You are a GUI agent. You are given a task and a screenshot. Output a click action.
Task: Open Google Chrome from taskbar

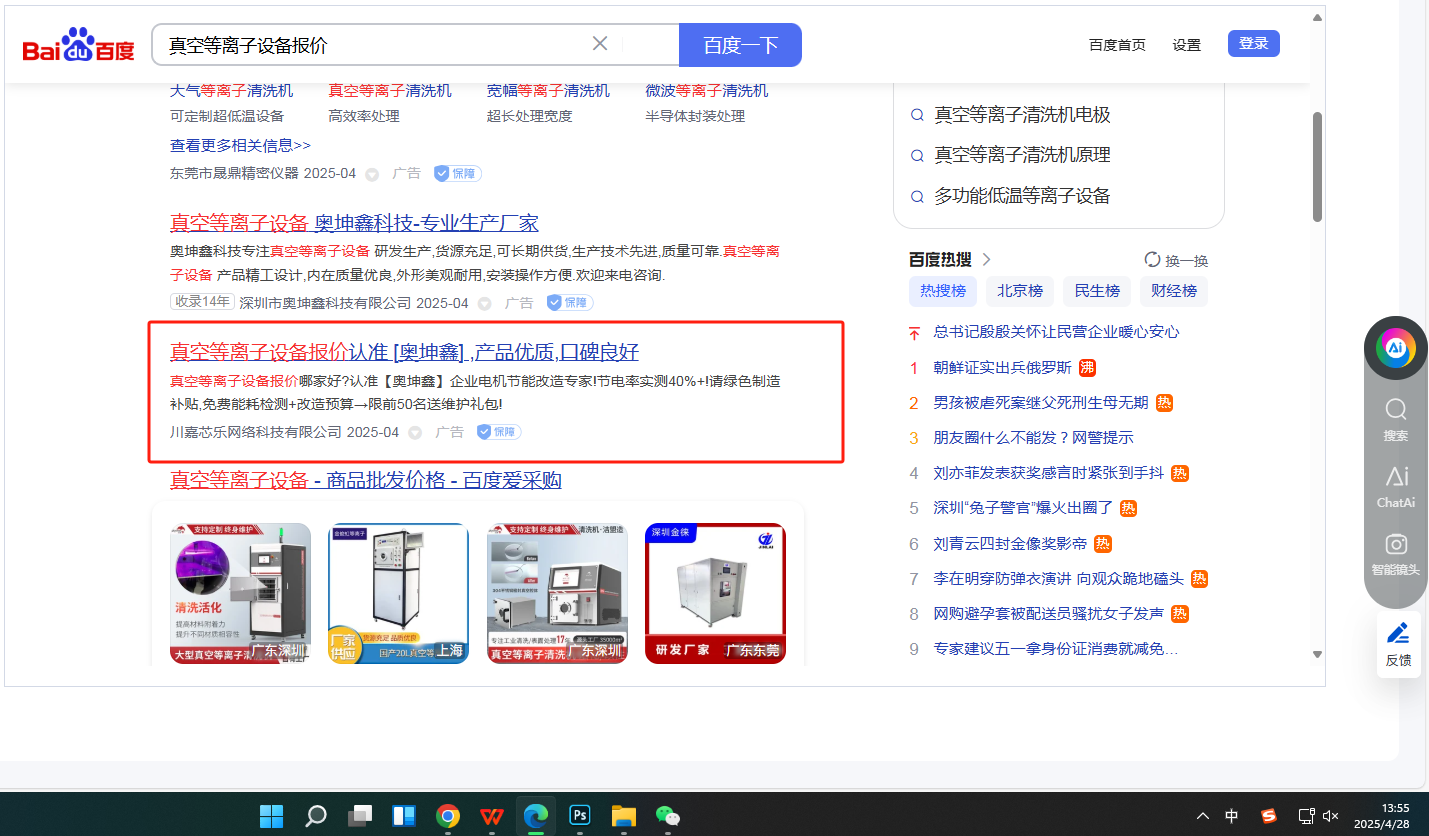tap(448, 816)
